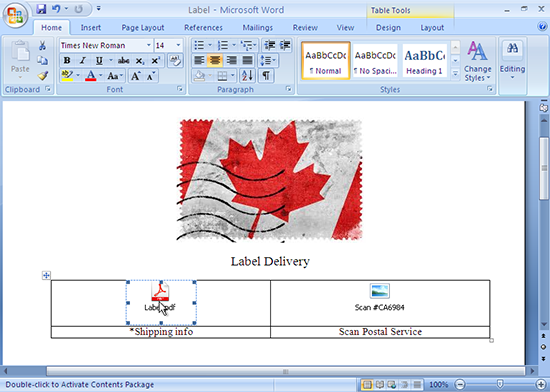Copy selection using Copy icon
The width and height of the screenshot is (550, 392).
[x=42, y=61]
